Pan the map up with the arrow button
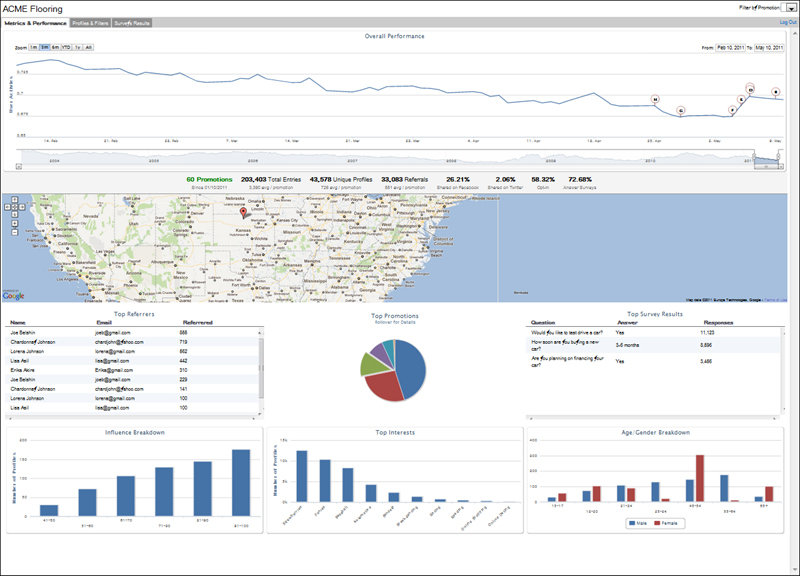Screen dimensions: 800x576 tap(14, 199)
